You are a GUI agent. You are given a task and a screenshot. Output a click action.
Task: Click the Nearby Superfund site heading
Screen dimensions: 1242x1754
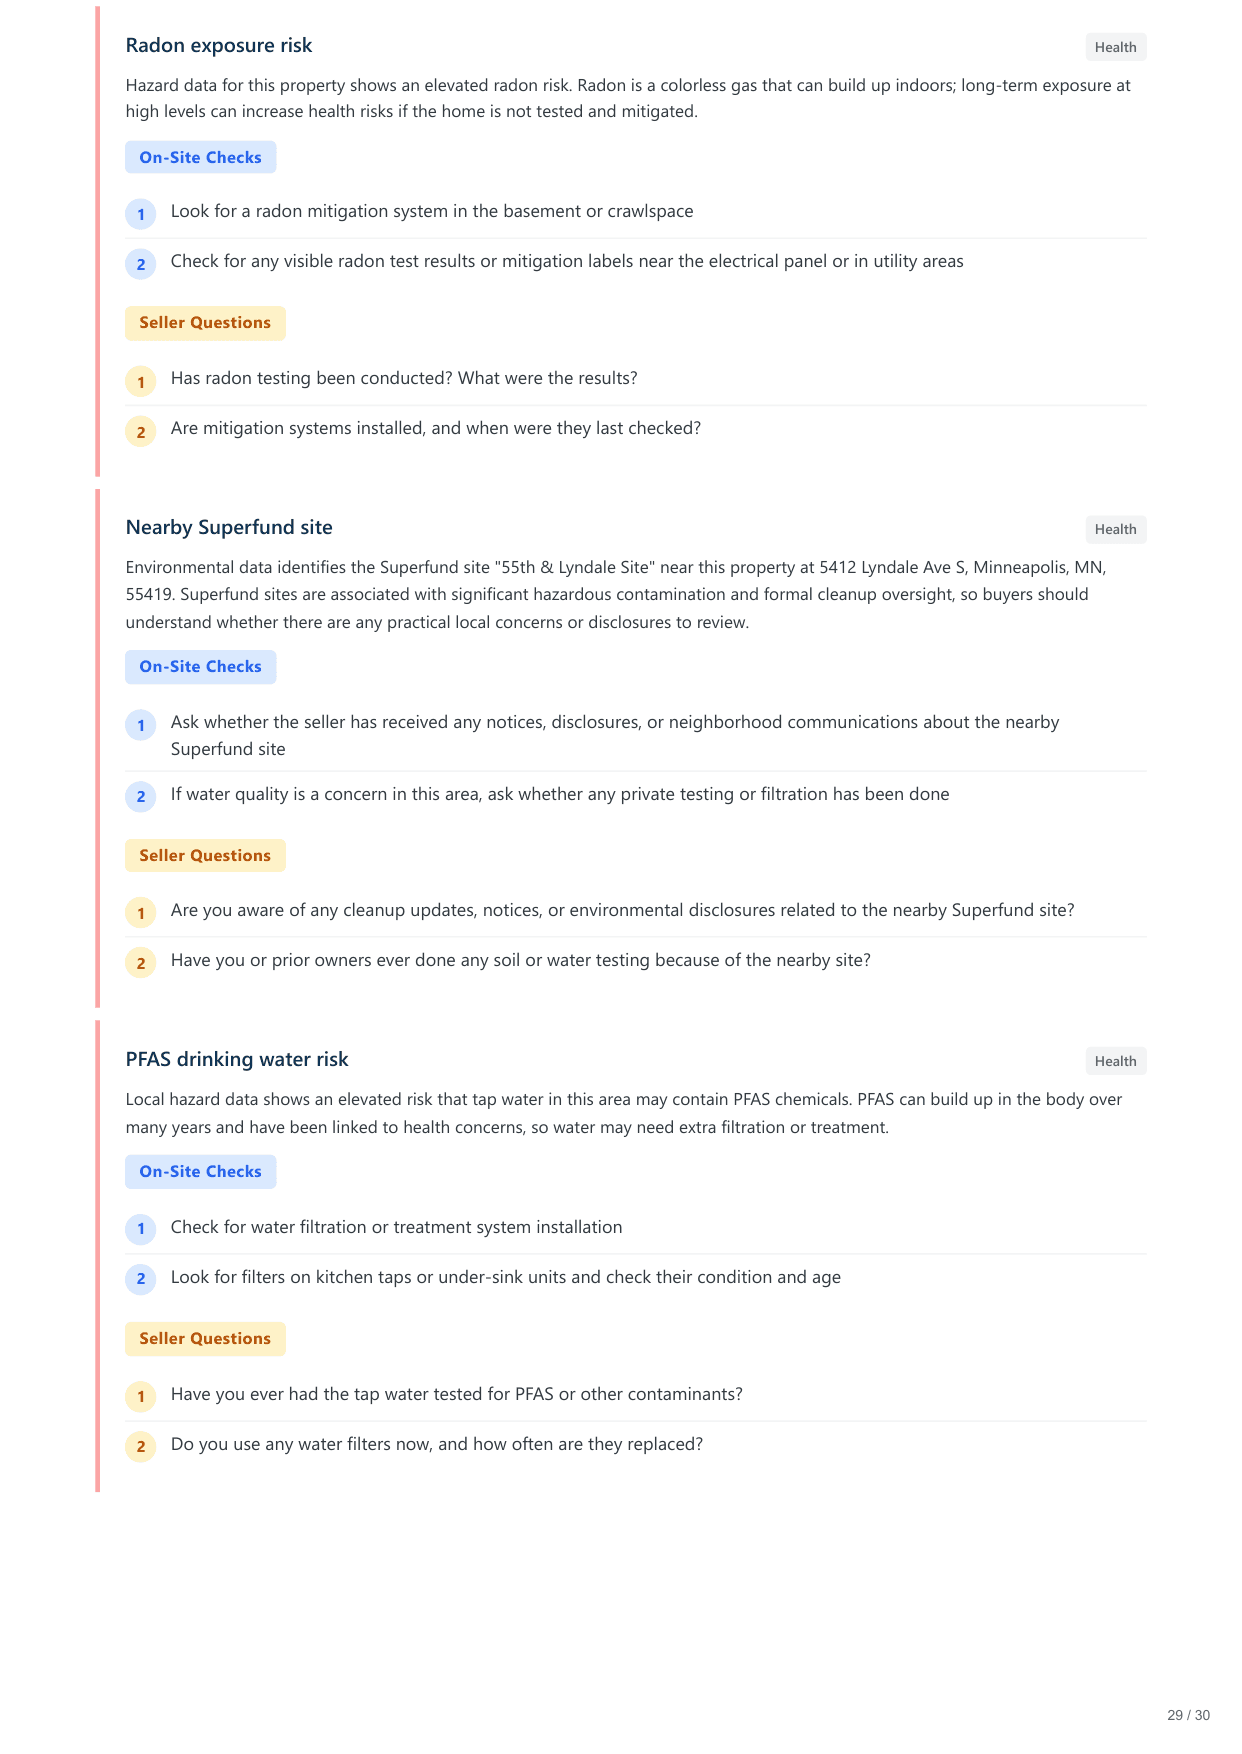229,527
